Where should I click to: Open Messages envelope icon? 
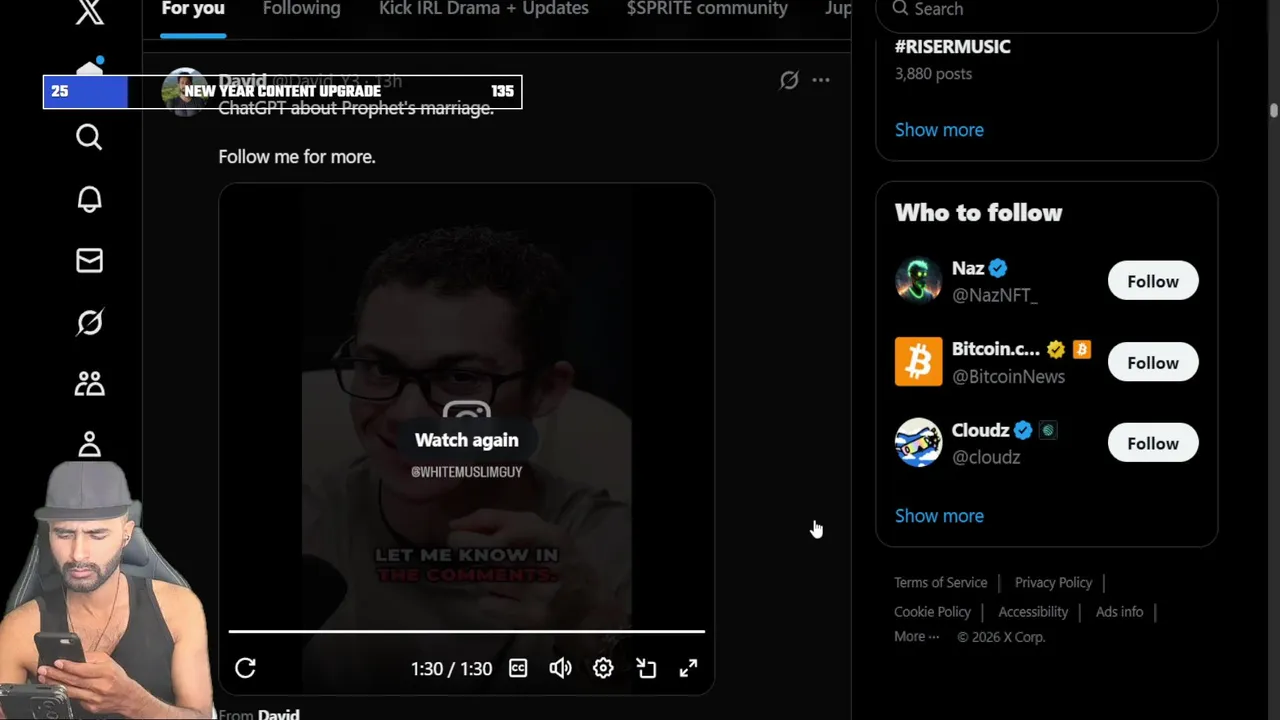pos(89,261)
